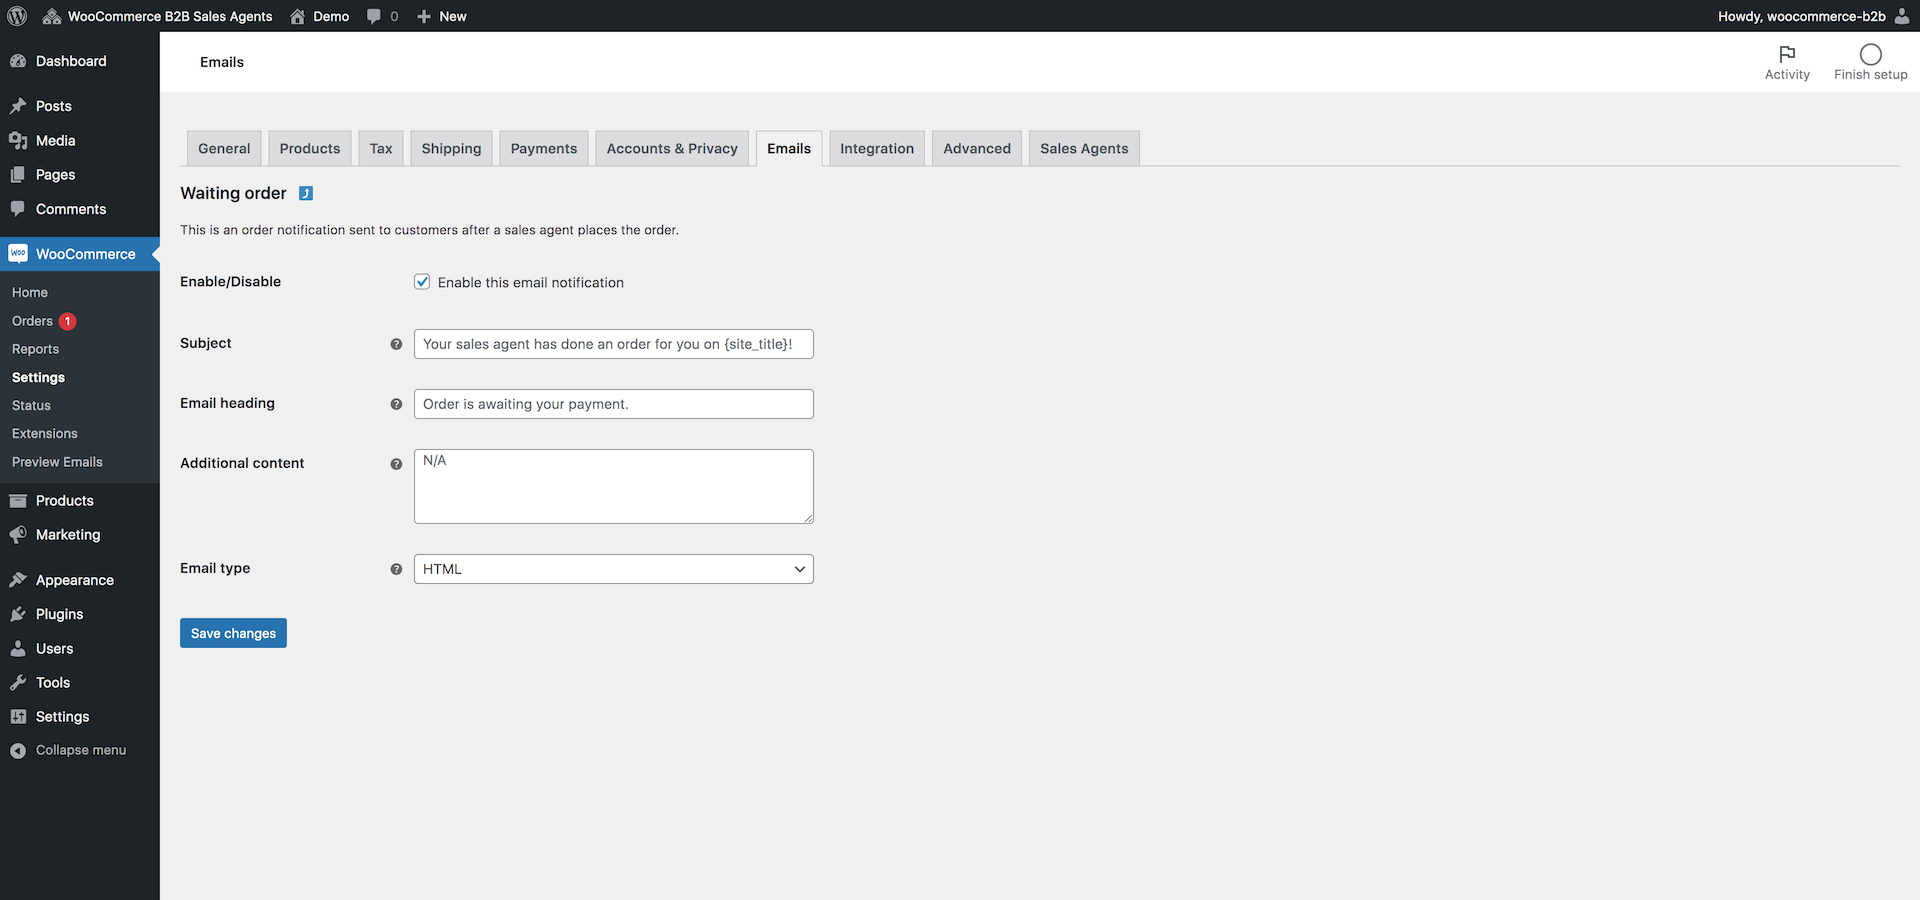Open the Status submenu link
1920x900 pixels.
[31, 405]
